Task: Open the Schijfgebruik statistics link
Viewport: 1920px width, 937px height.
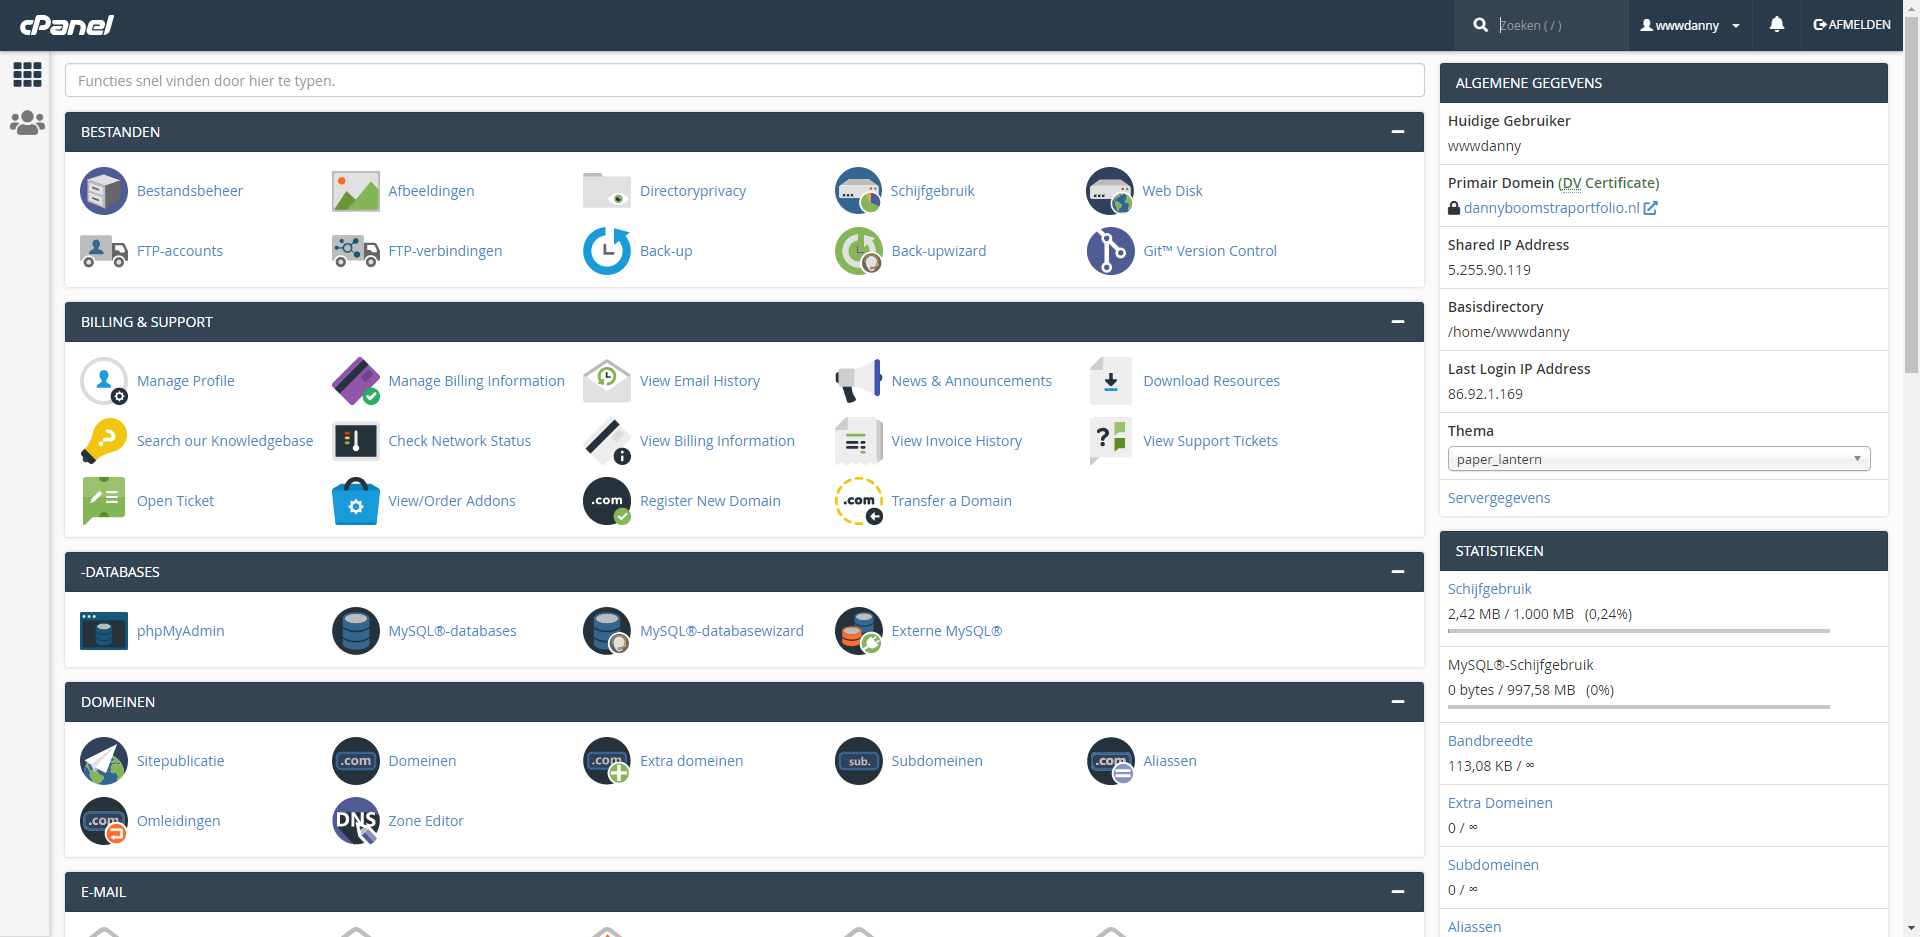Action: [1489, 589]
